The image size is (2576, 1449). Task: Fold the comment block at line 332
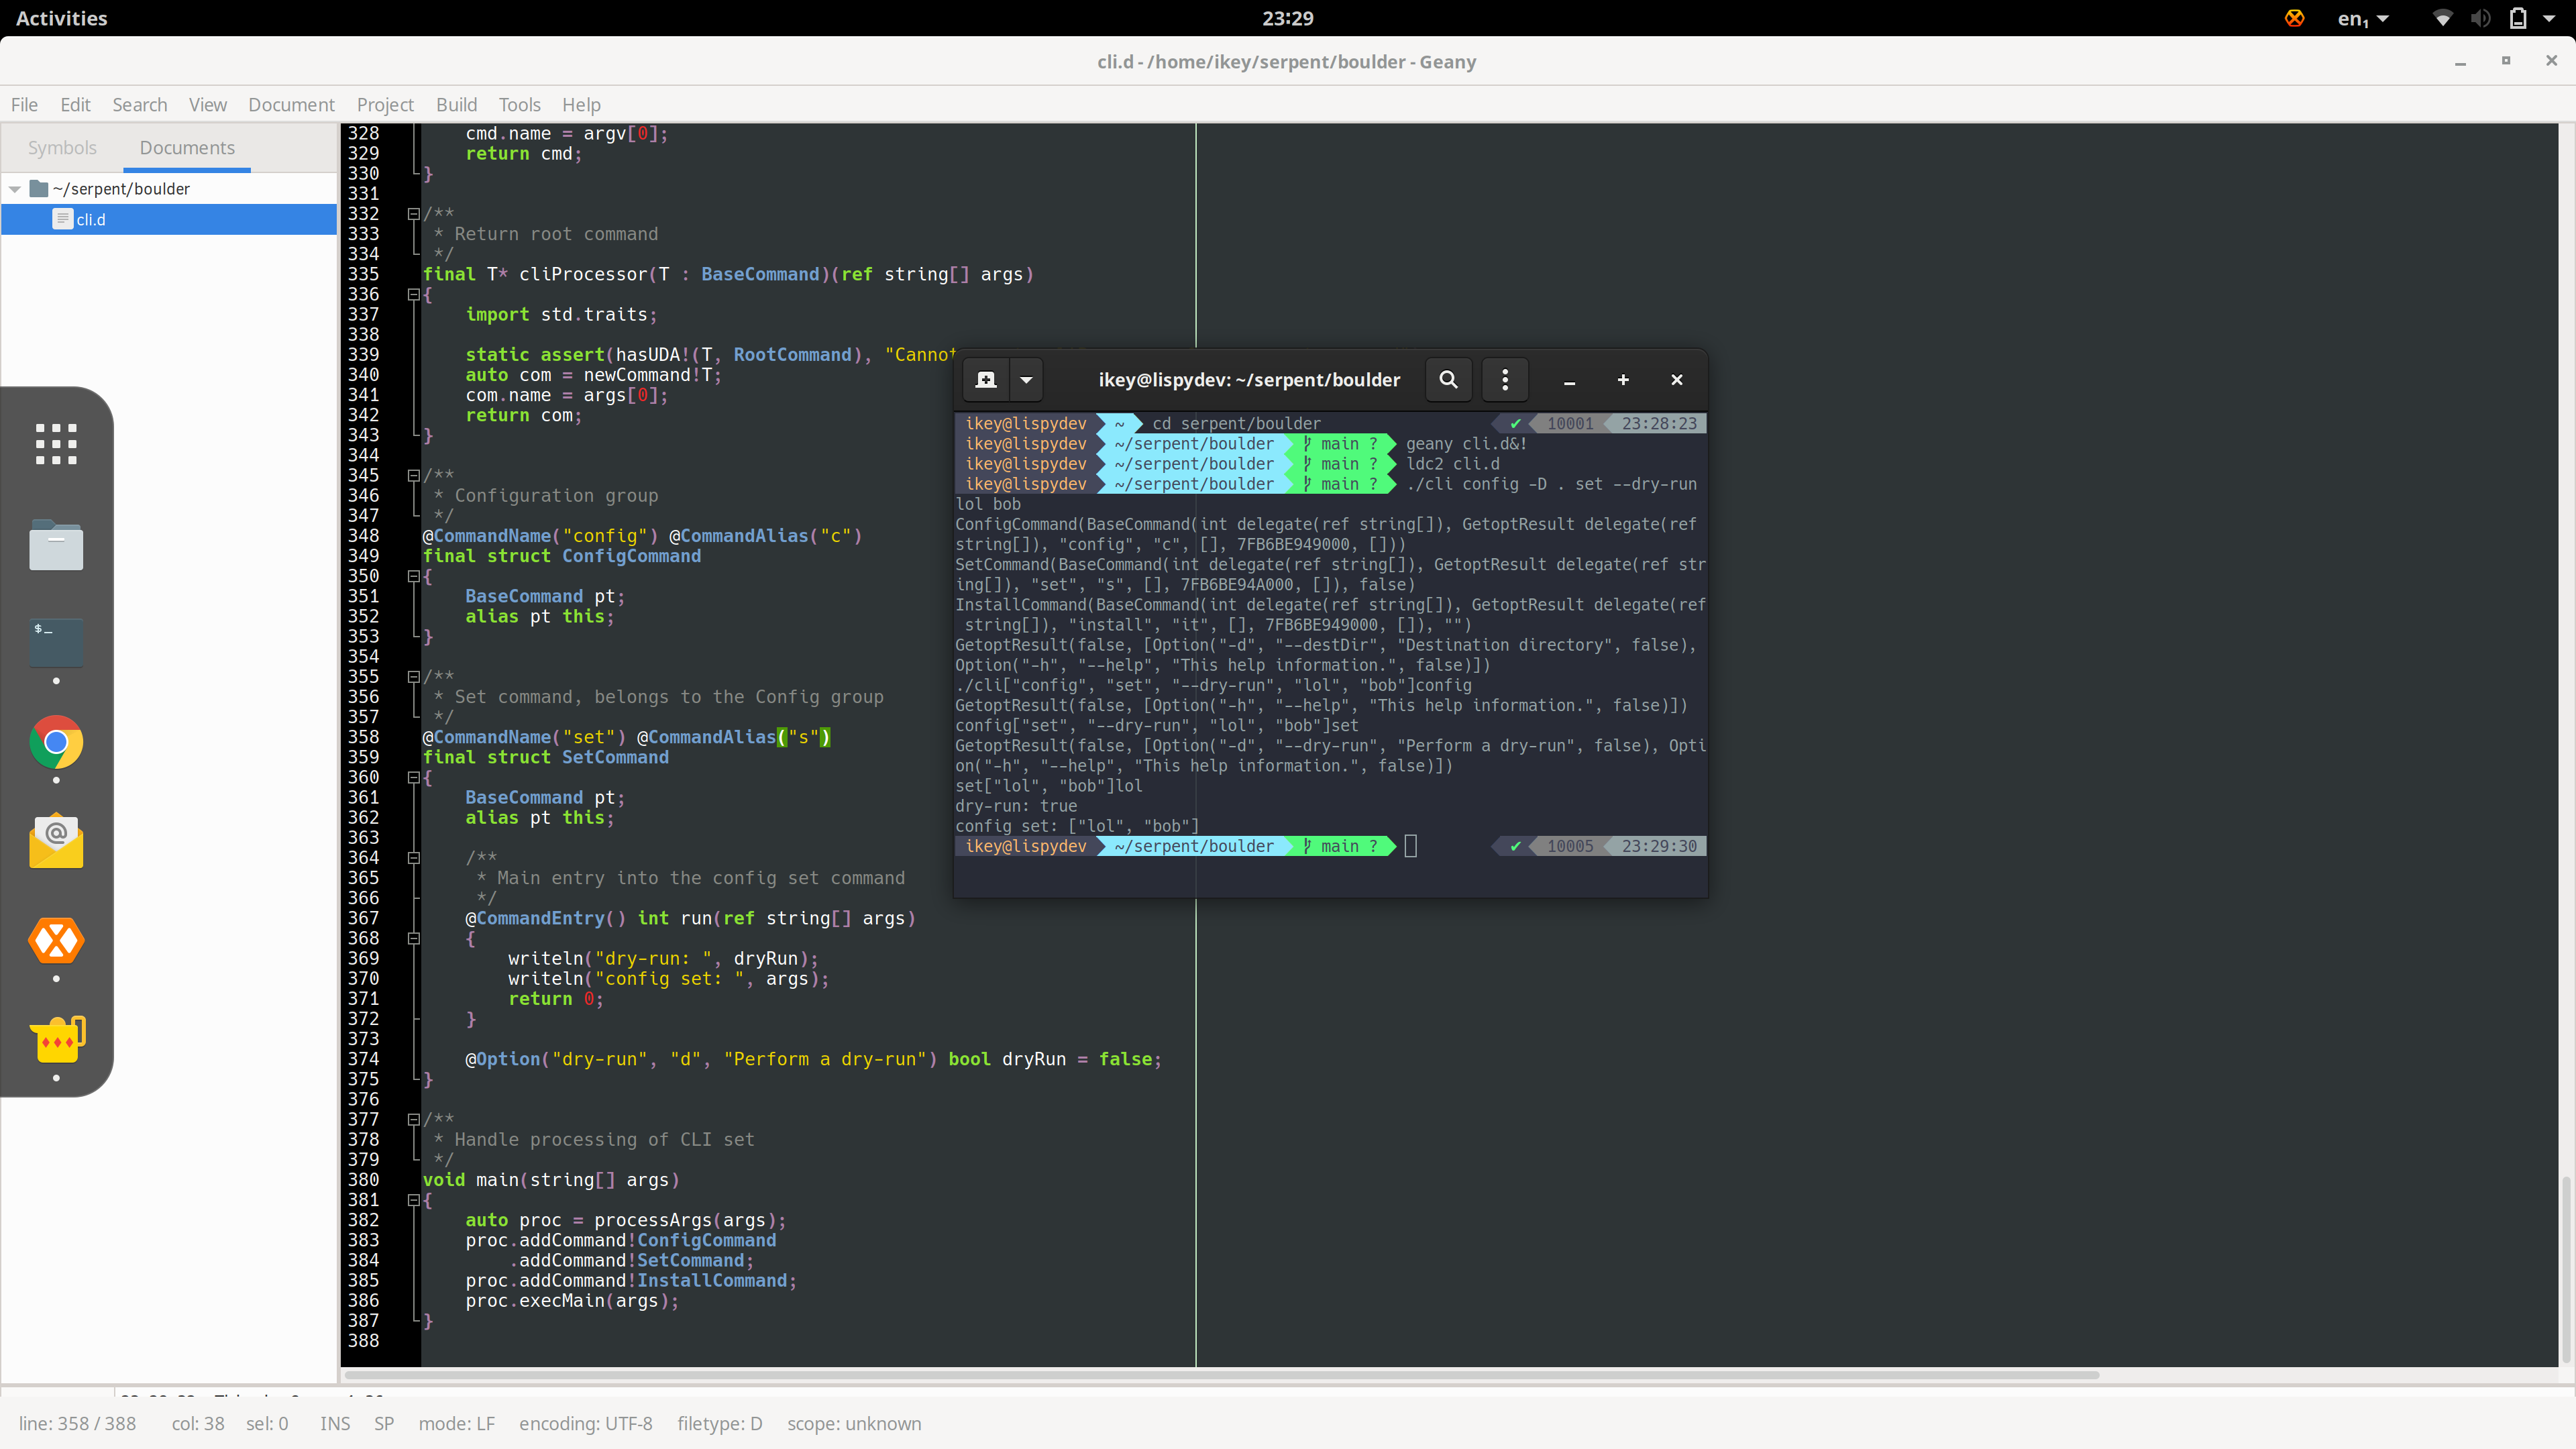[x=413, y=214]
